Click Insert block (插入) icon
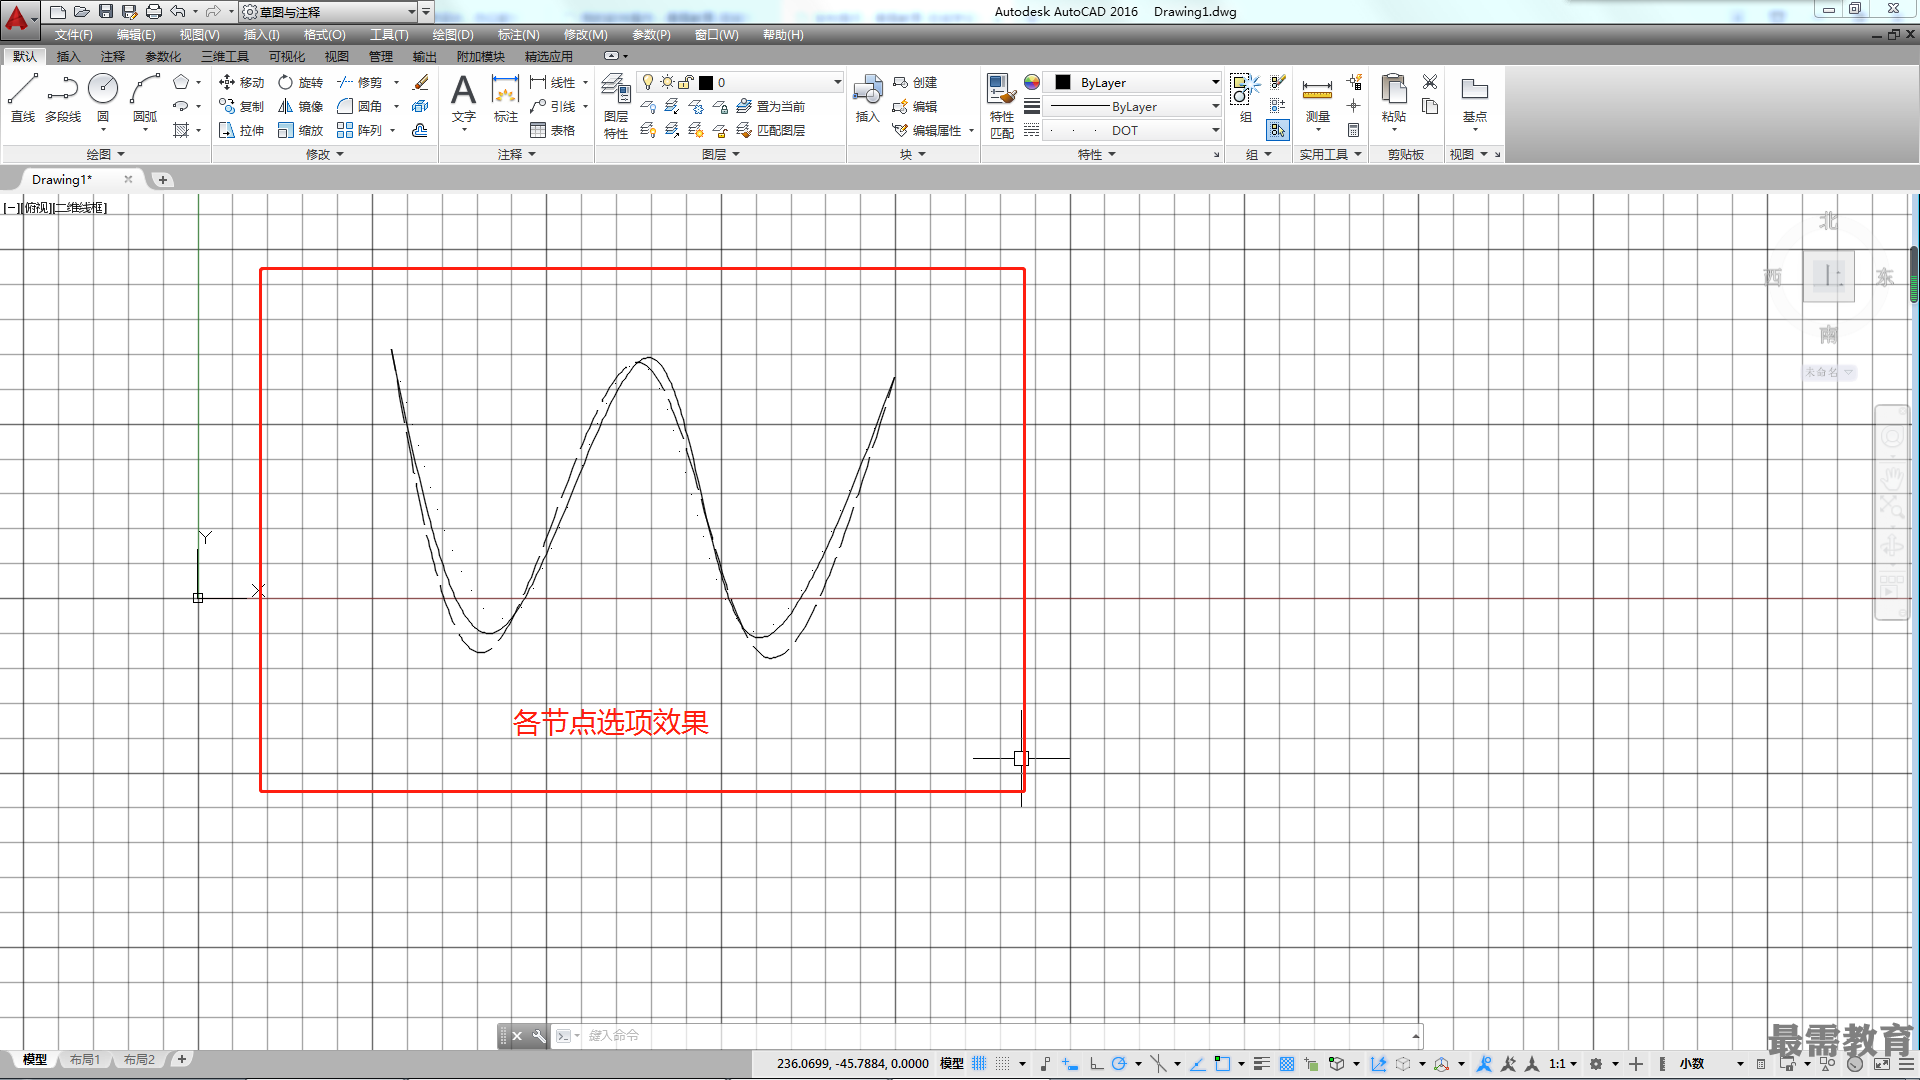 [867, 98]
